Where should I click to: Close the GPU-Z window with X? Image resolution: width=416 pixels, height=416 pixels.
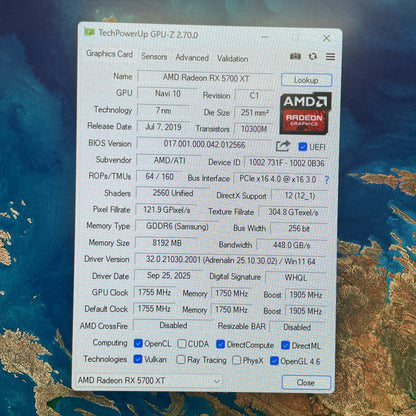[327, 38]
